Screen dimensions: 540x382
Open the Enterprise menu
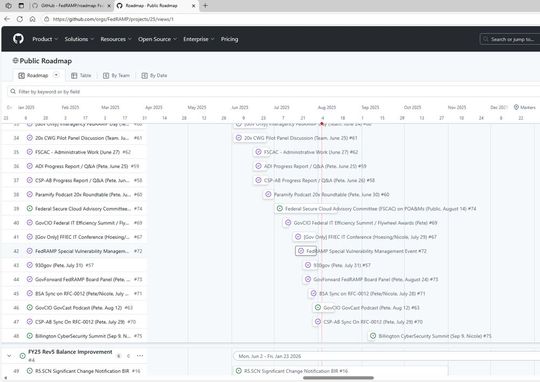click(199, 39)
